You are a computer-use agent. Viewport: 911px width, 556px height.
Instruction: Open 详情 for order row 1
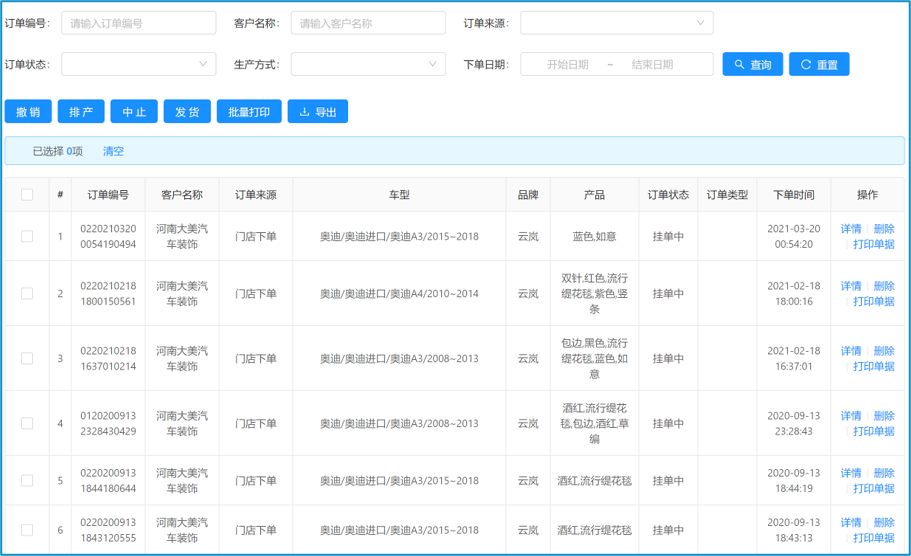click(x=850, y=229)
